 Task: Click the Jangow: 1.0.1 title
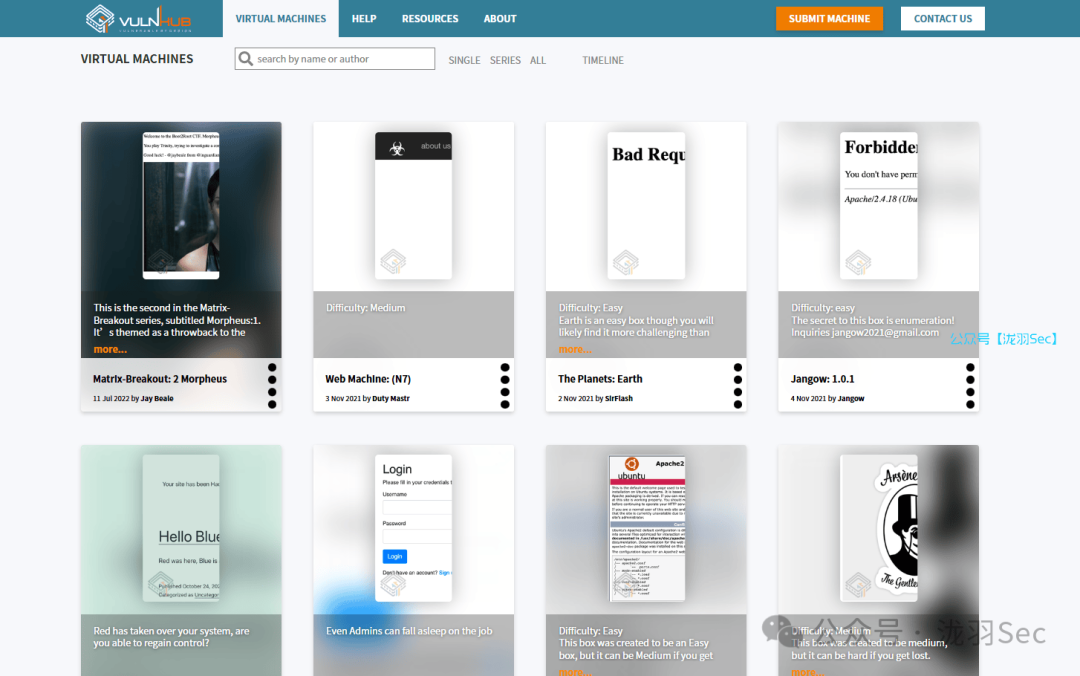pyautogui.click(x=822, y=379)
